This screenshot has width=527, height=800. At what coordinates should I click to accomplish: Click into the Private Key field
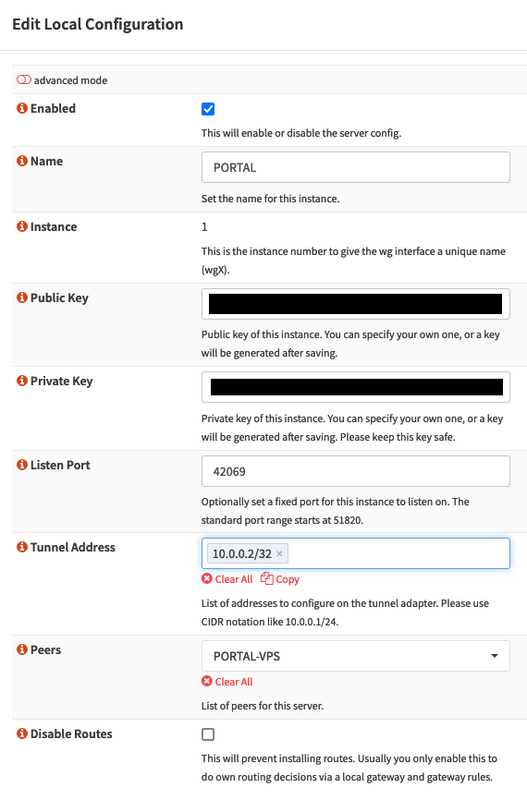click(356, 387)
